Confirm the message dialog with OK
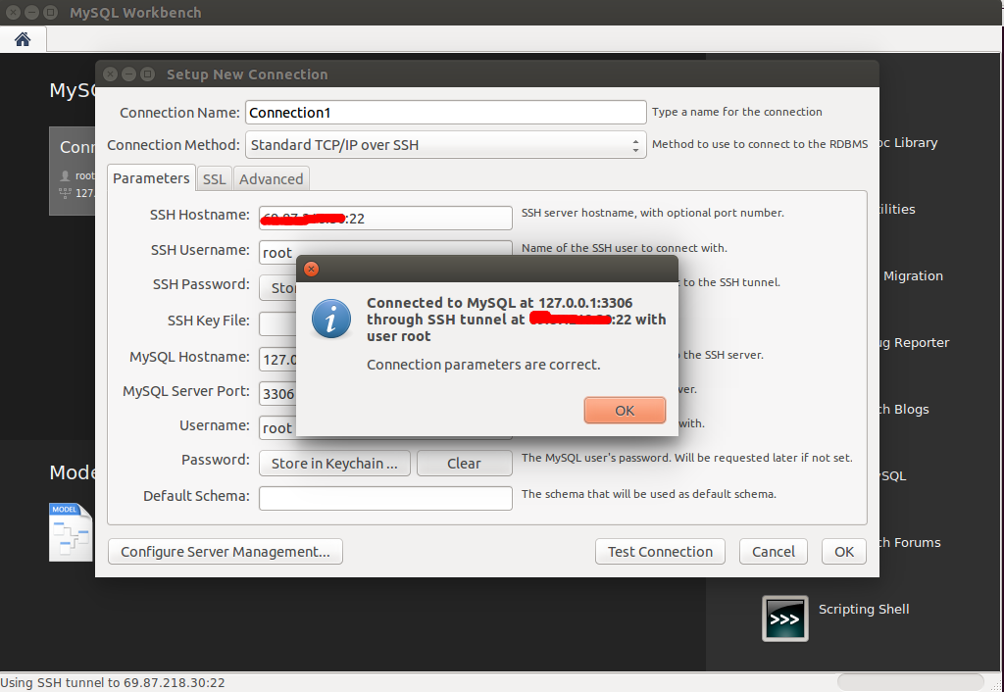The height and width of the screenshot is (693, 1004). pyautogui.click(x=624, y=411)
